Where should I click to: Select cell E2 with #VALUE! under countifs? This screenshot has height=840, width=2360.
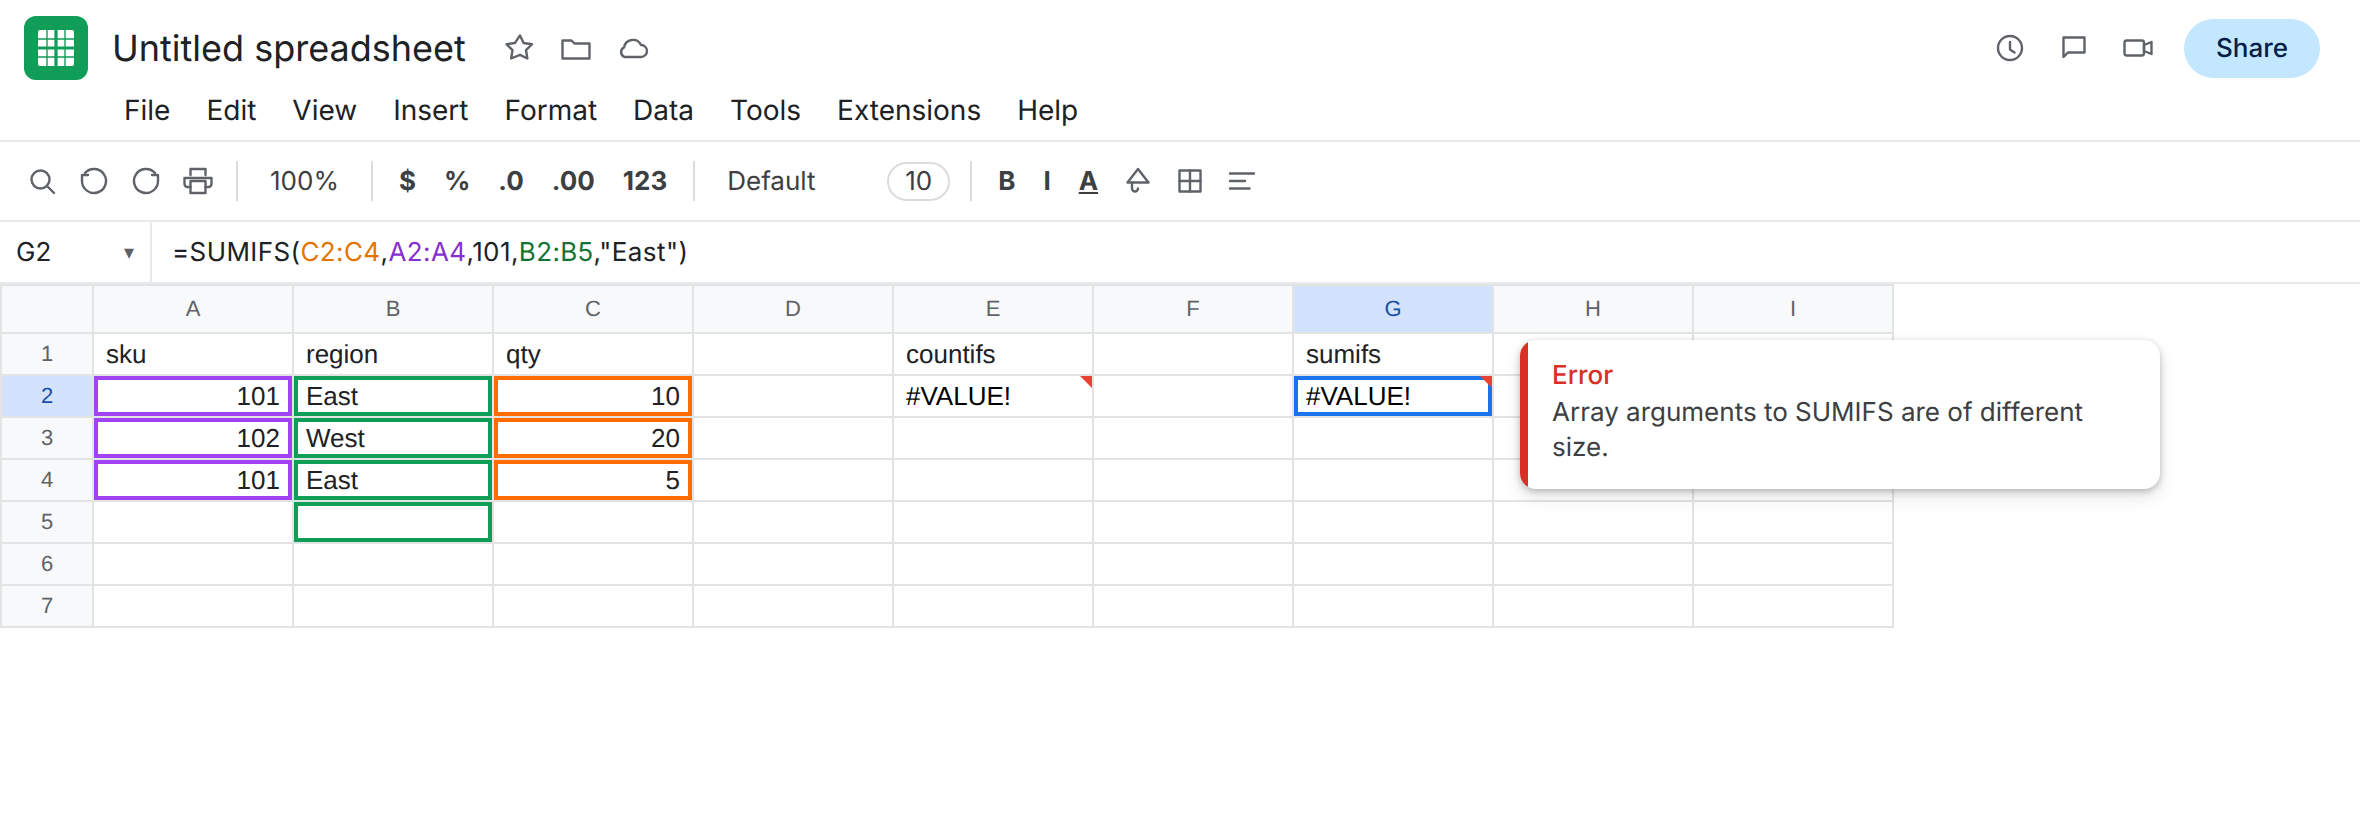click(992, 396)
